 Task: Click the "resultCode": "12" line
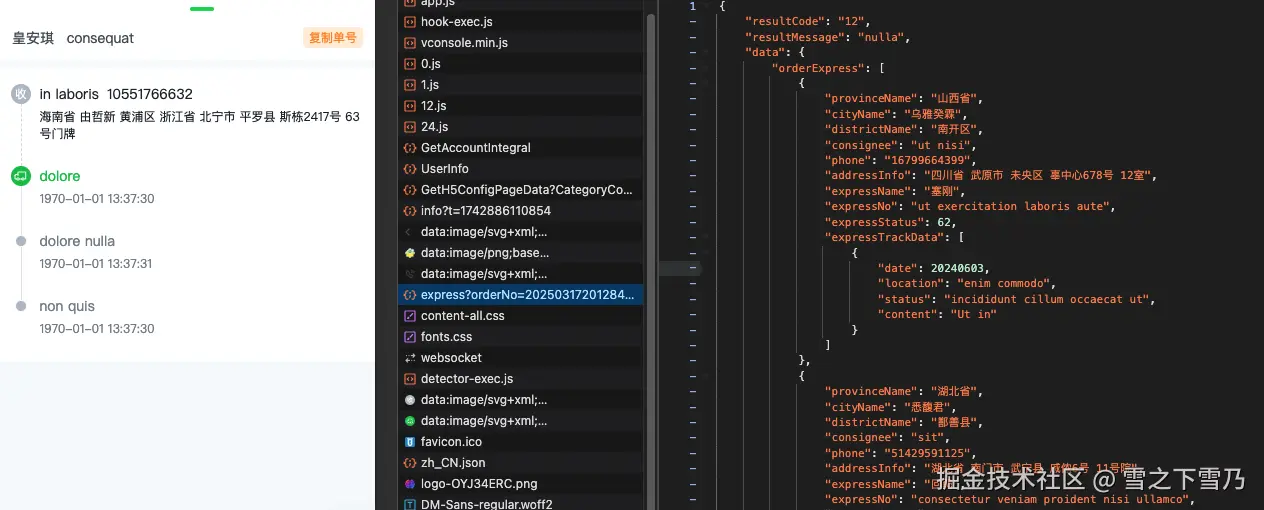pyautogui.click(x=807, y=22)
